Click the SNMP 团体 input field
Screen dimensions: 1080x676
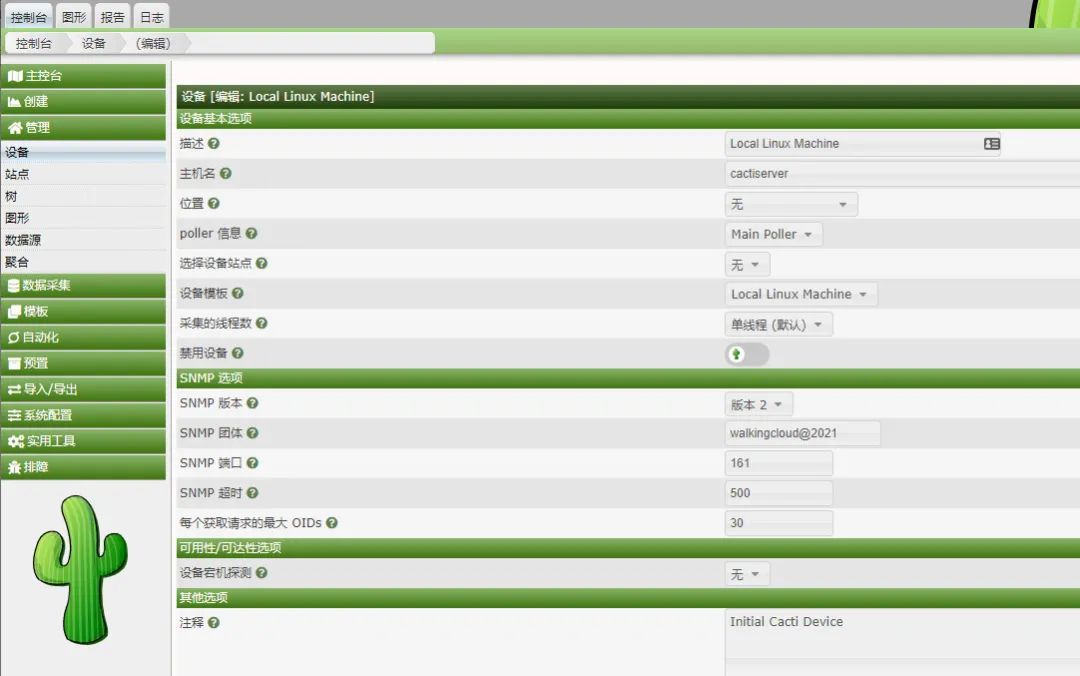pyautogui.click(x=802, y=433)
